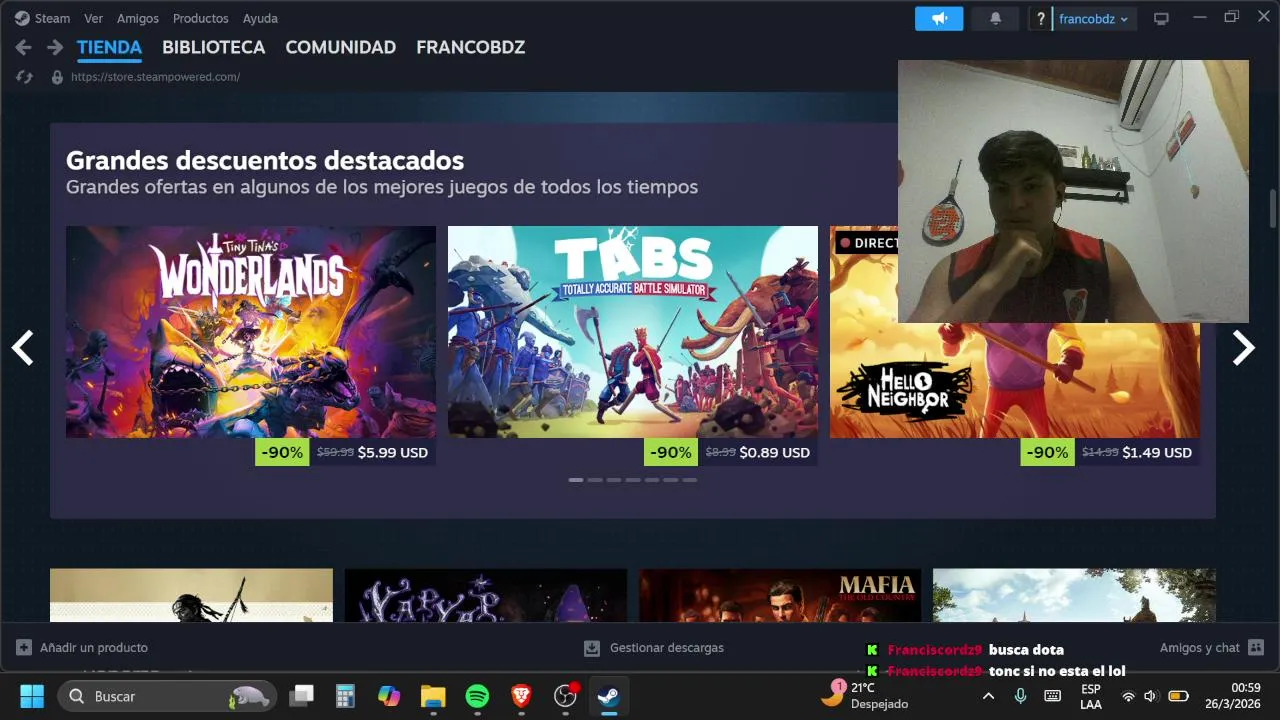1280x720 pixels.
Task: Open Task View on the taskbar
Action: click(x=301, y=696)
